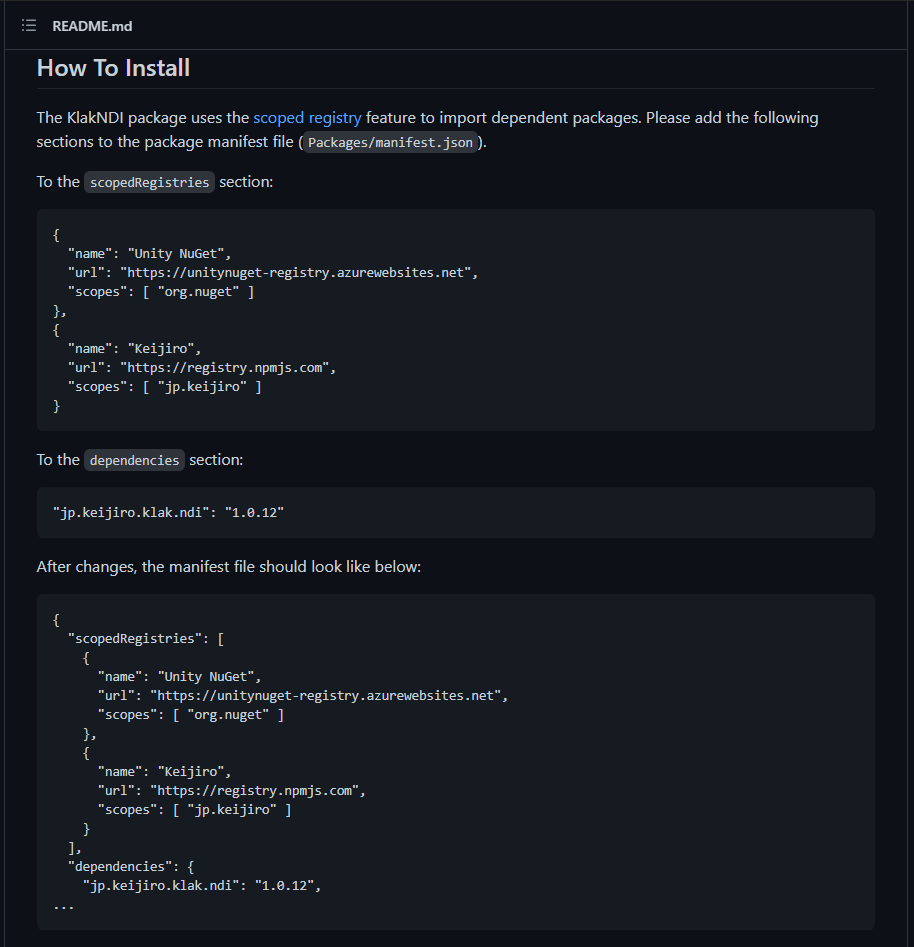Click the dependencies inline code label
Viewport: 914px width, 947px height.
click(x=134, y=460)
